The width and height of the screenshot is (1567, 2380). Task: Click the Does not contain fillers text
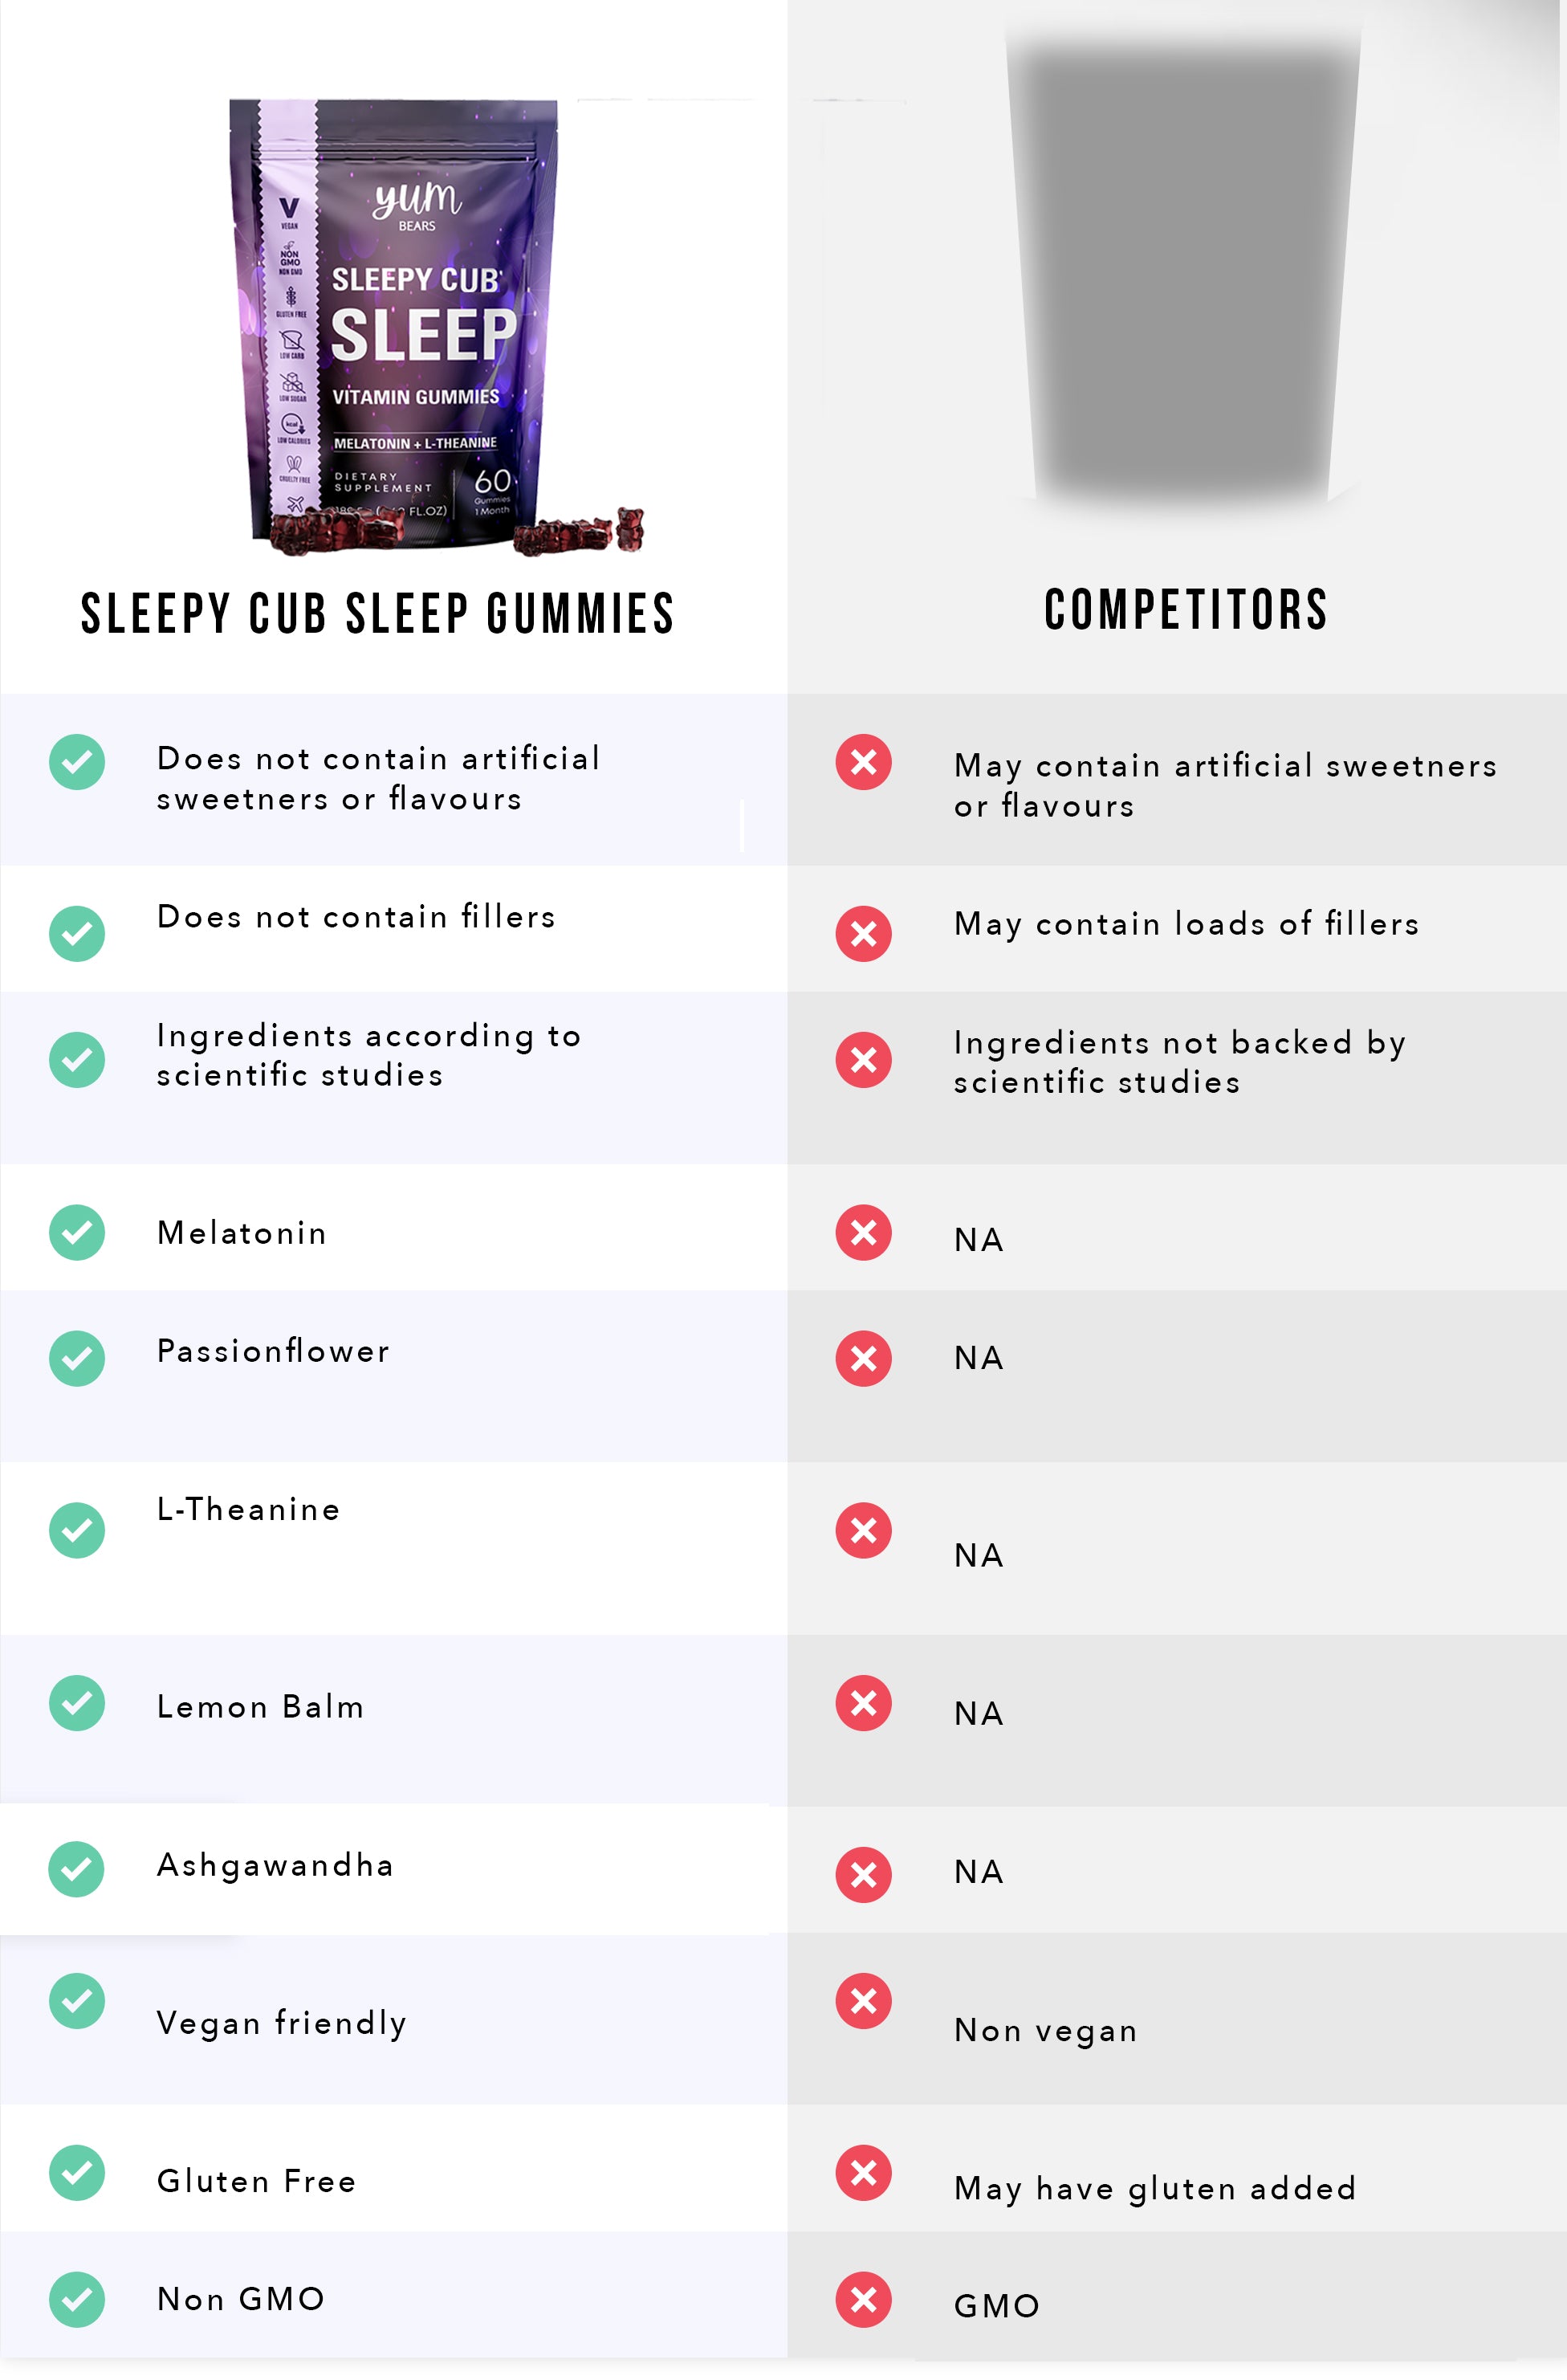point(356,916)
